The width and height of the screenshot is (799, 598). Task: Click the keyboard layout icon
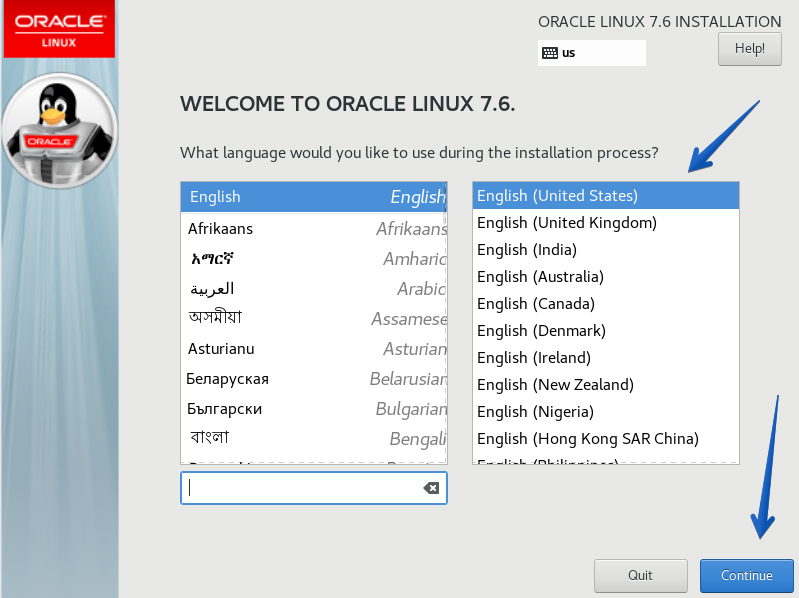point(549,53)
